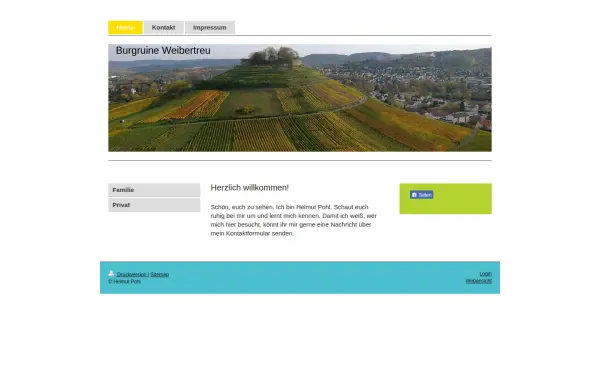Click the Herzlich willkommen! heading
This screenshot has height=375, width=600.
coord(249,188)
